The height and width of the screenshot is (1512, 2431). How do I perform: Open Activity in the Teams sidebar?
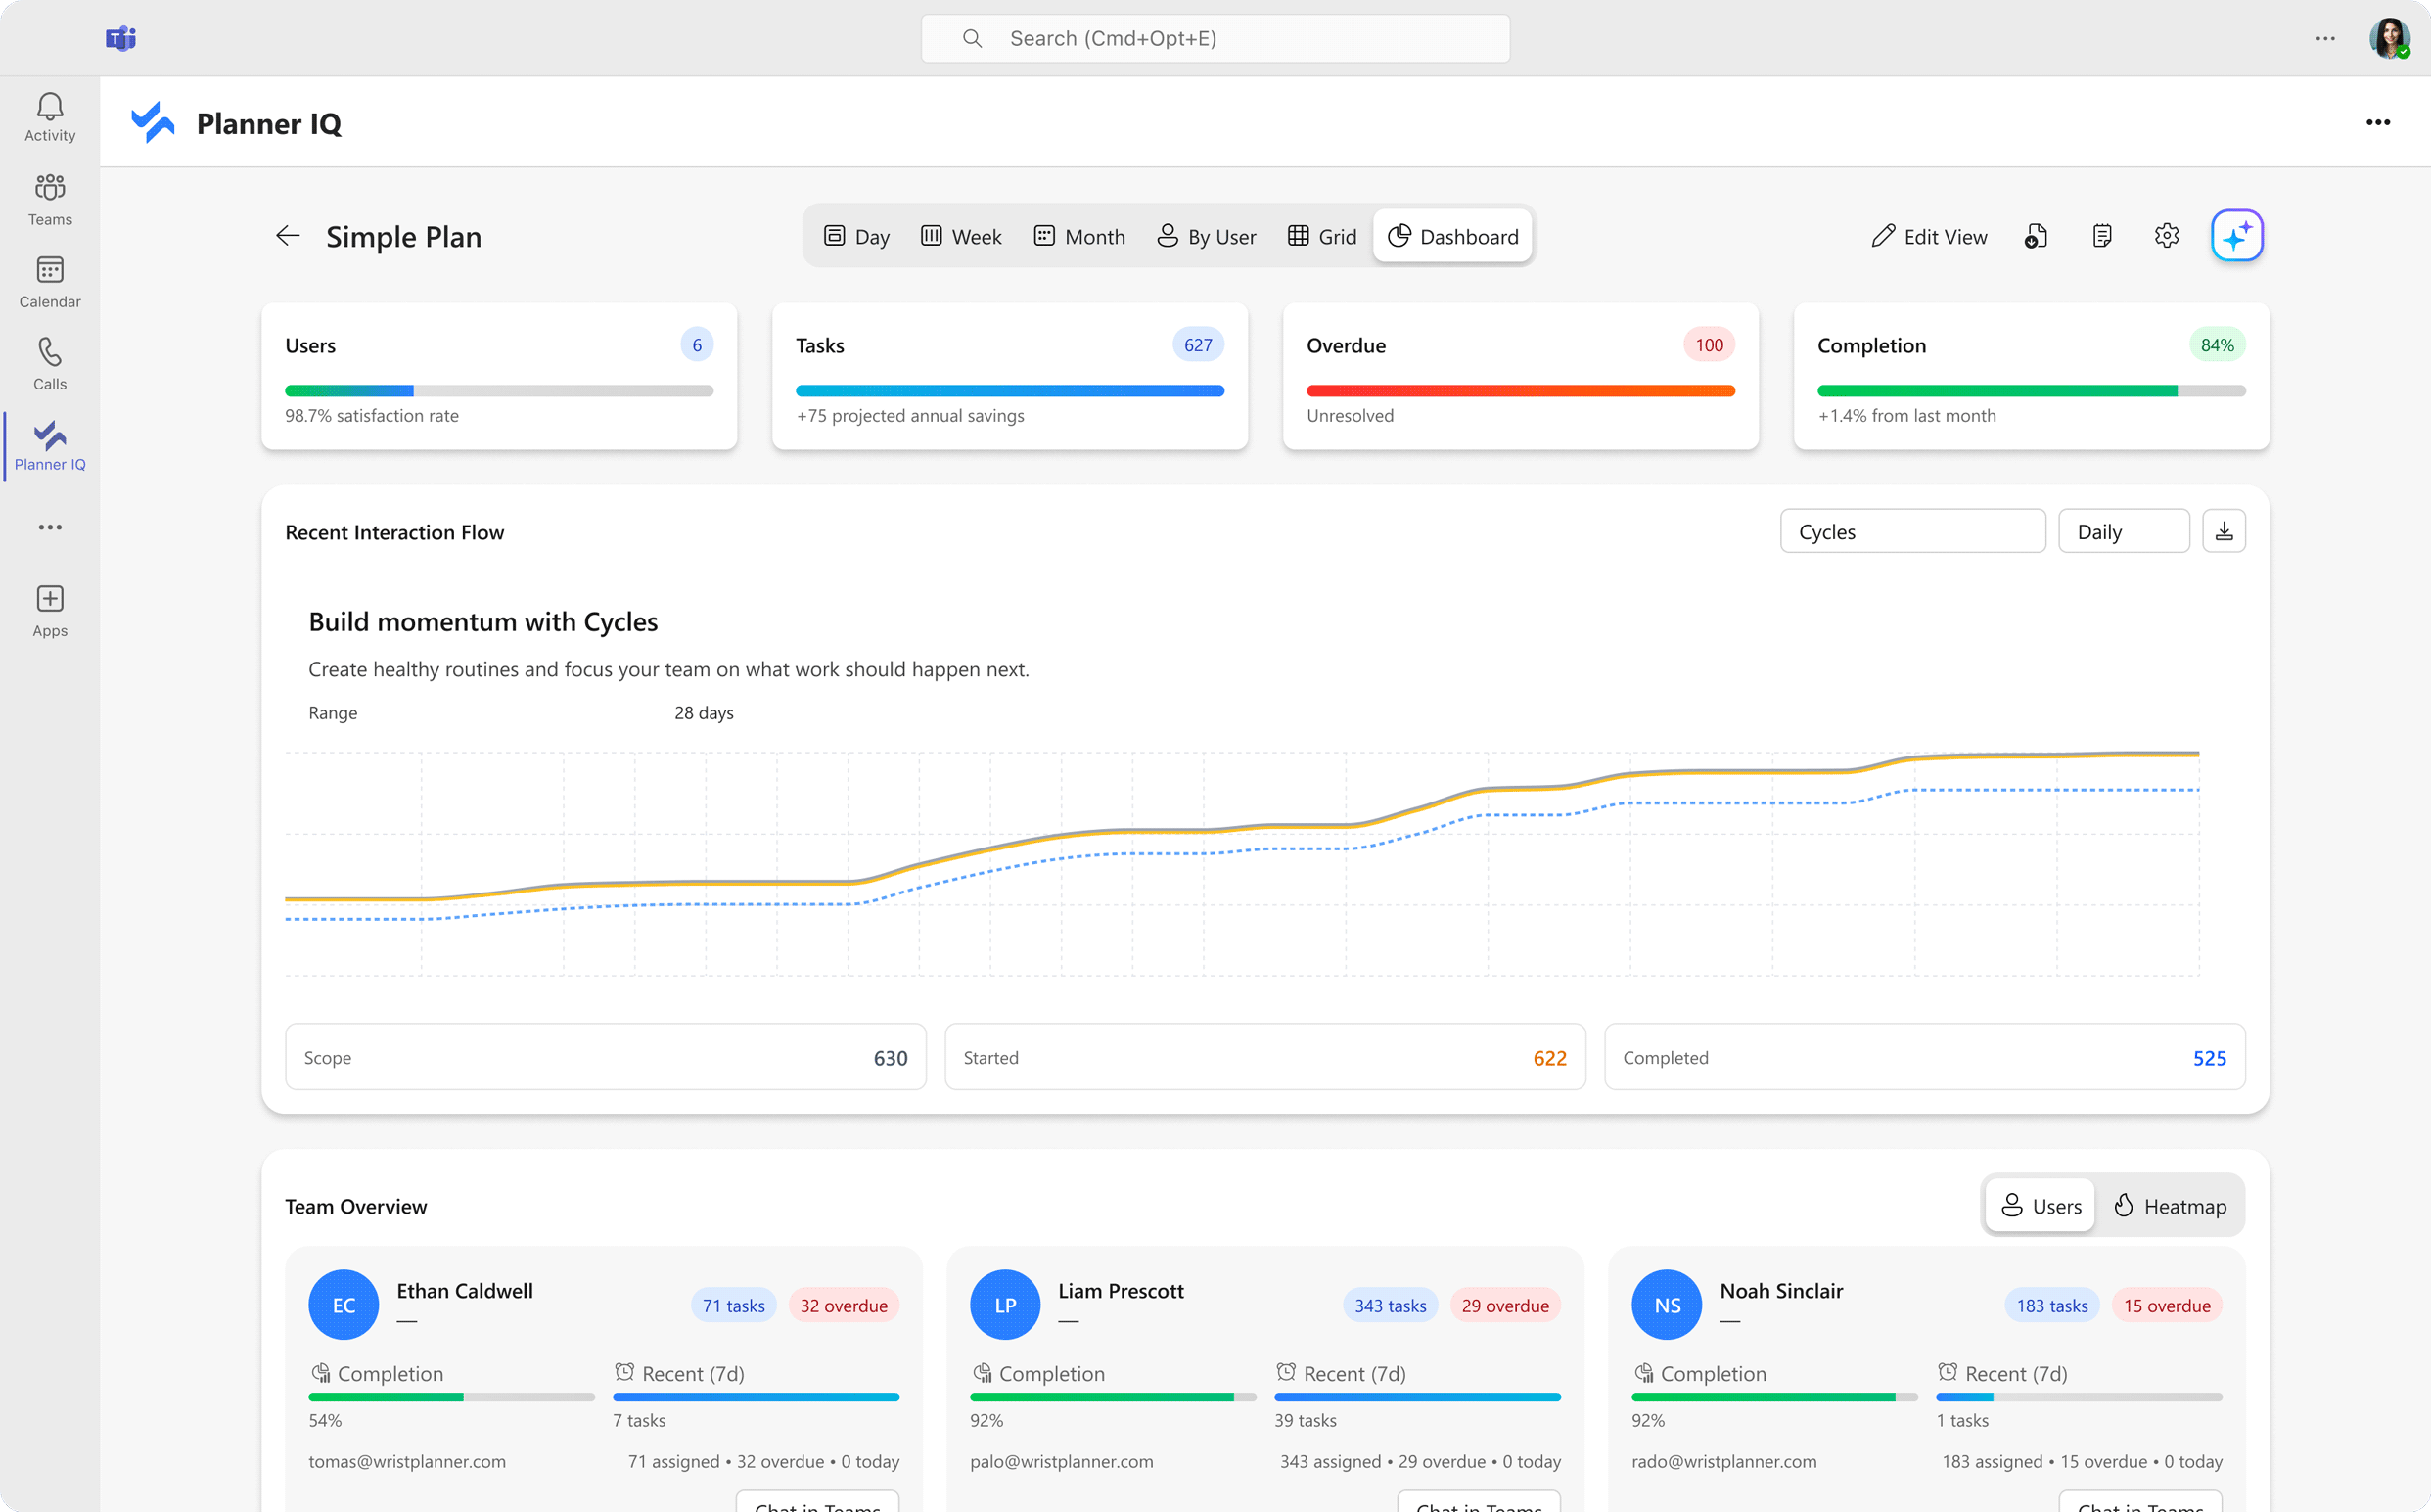[50, 117]
